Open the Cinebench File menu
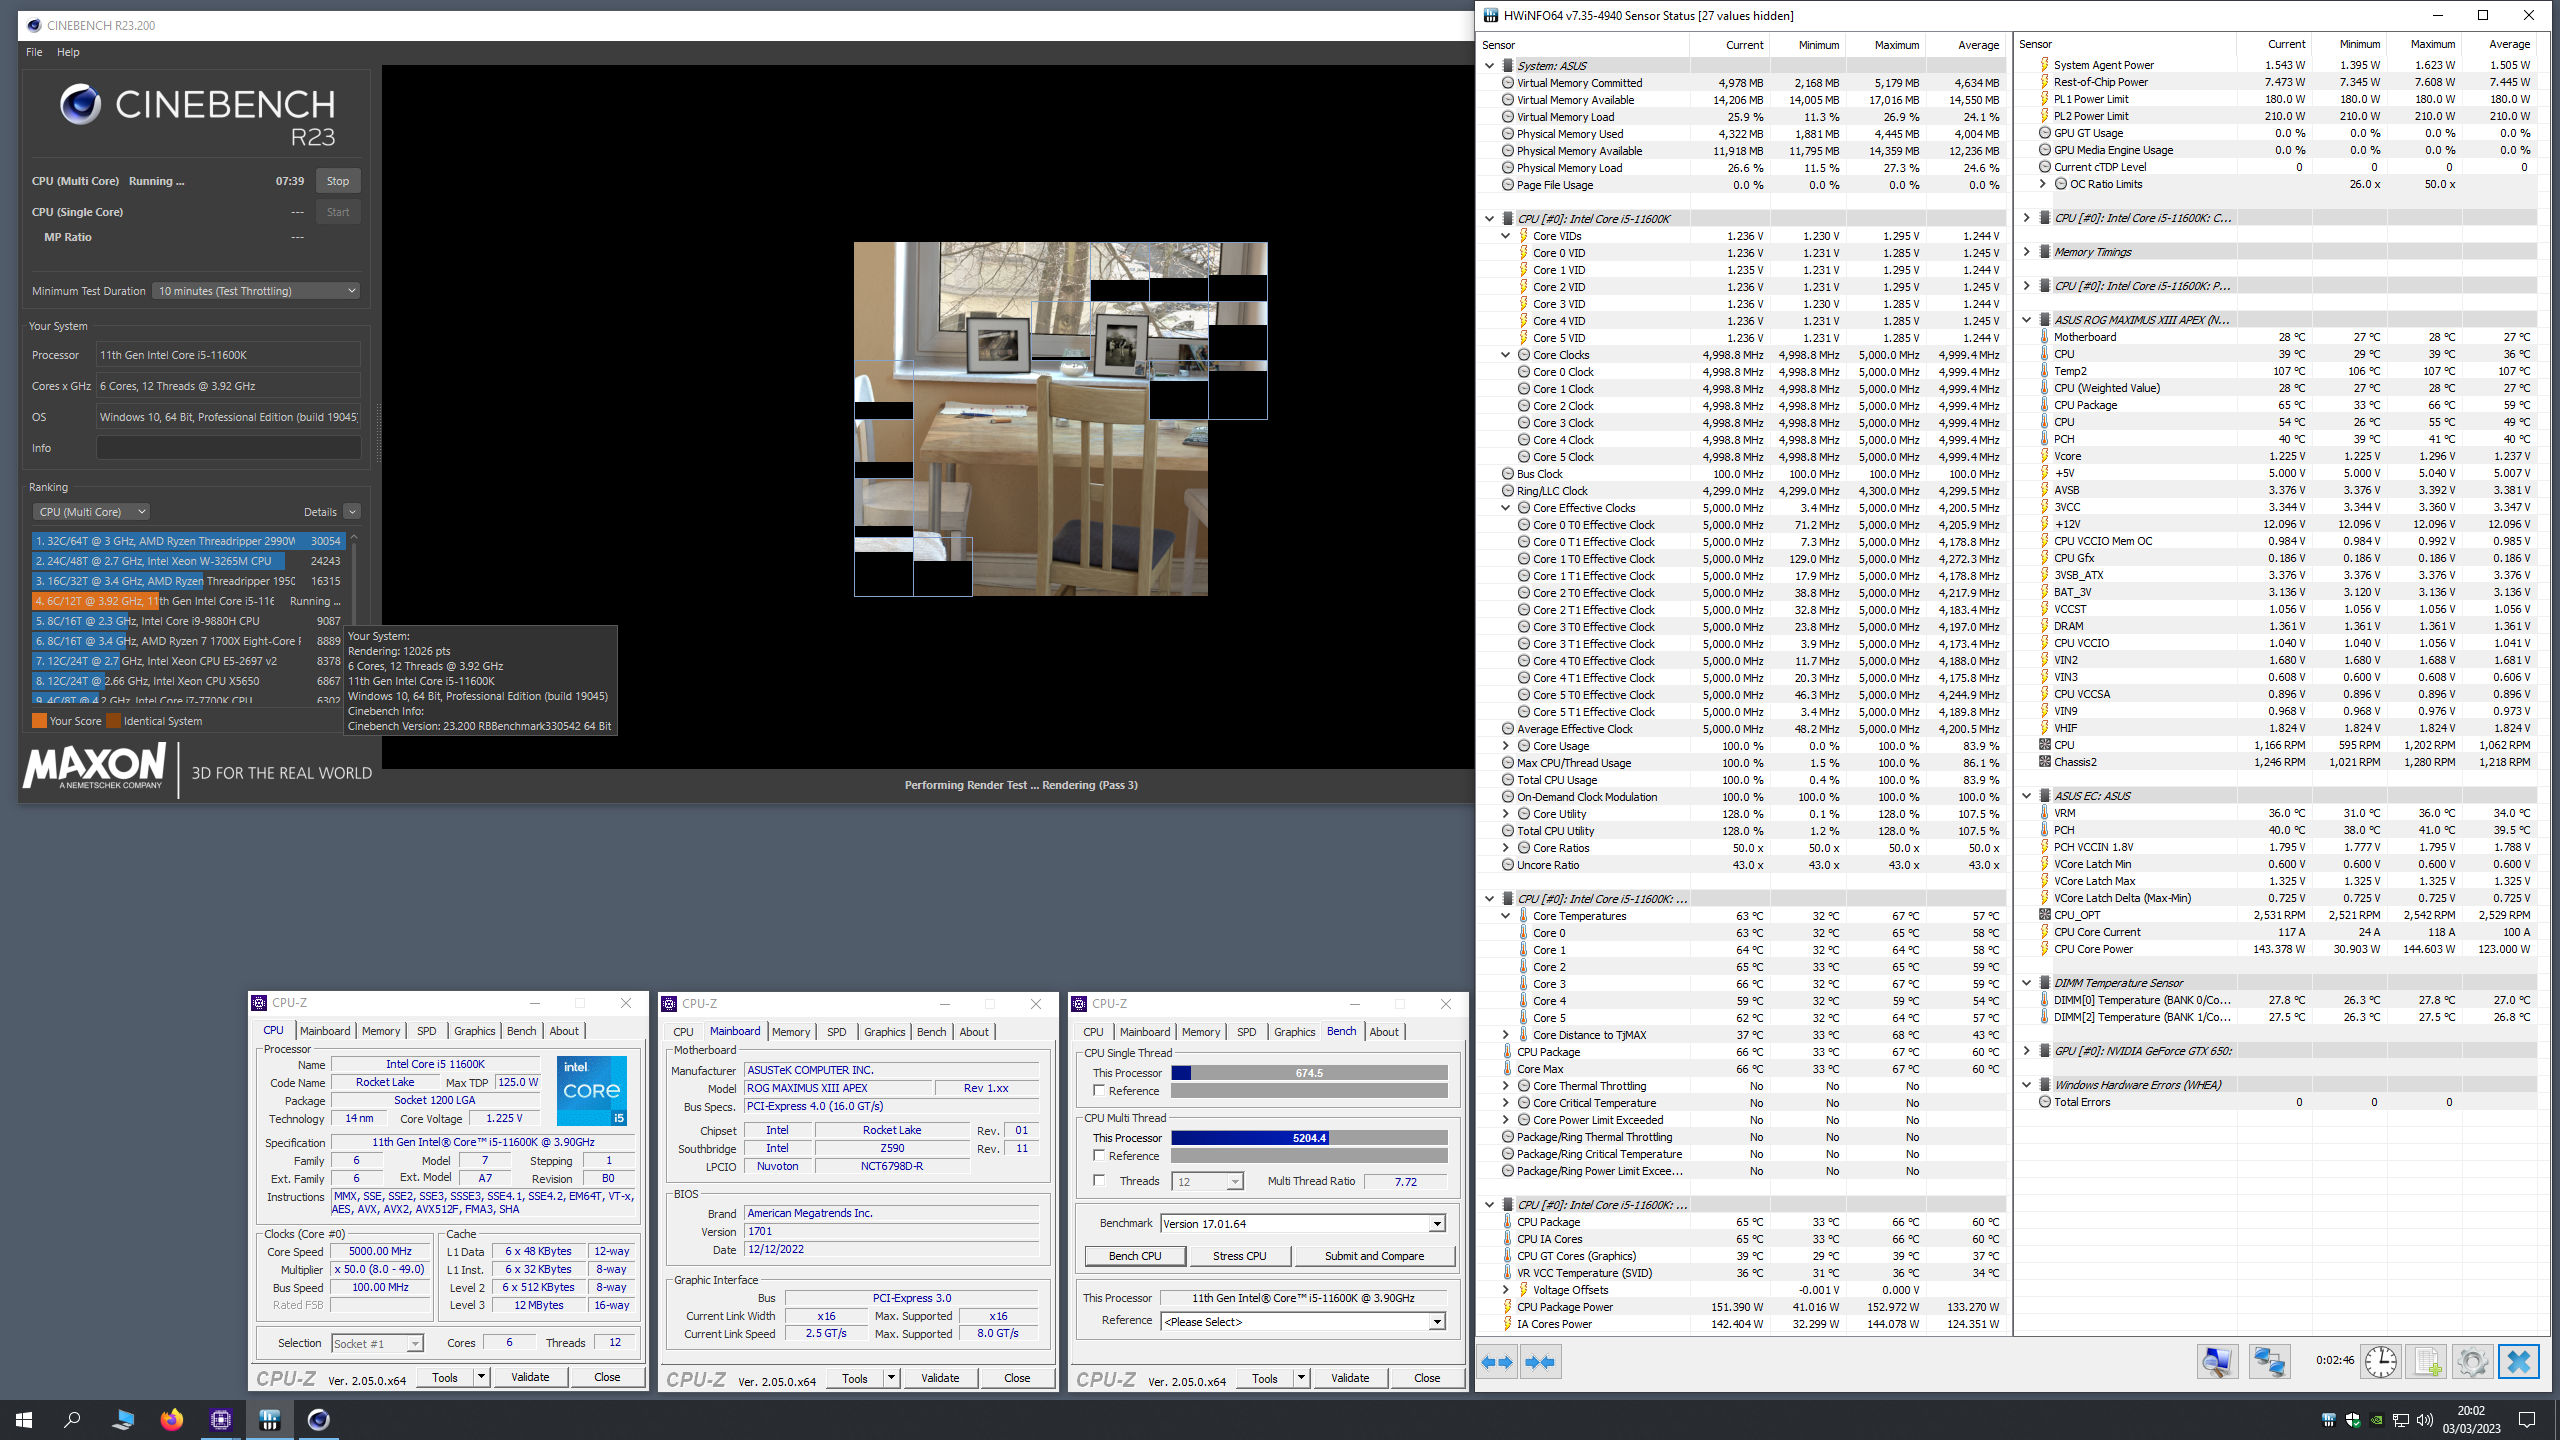The image size is (2560, 1440). pyautogui.click(x=34, y=52)
